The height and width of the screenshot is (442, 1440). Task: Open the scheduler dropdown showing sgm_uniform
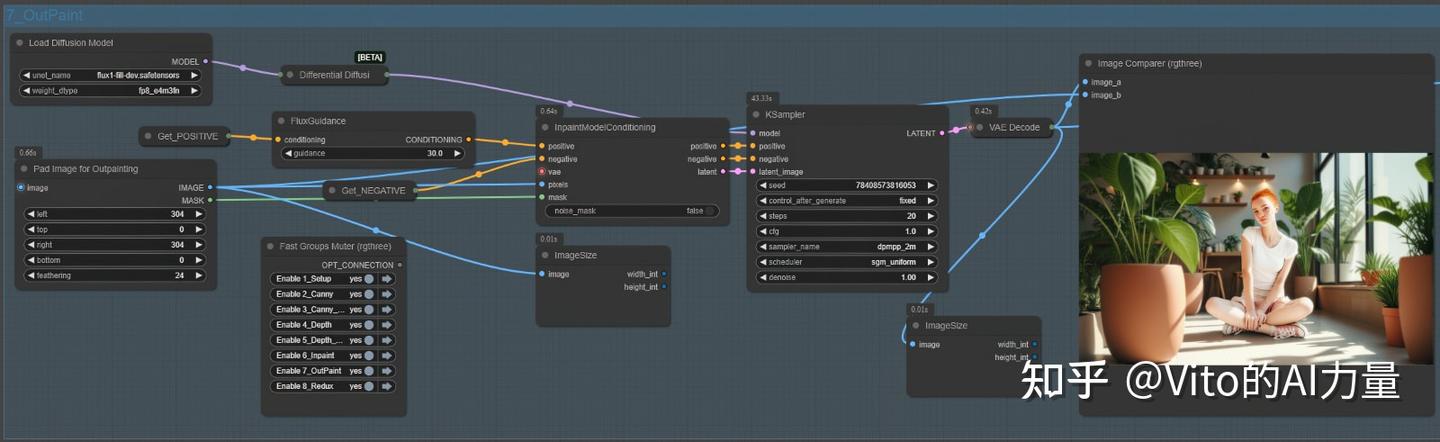846,262
